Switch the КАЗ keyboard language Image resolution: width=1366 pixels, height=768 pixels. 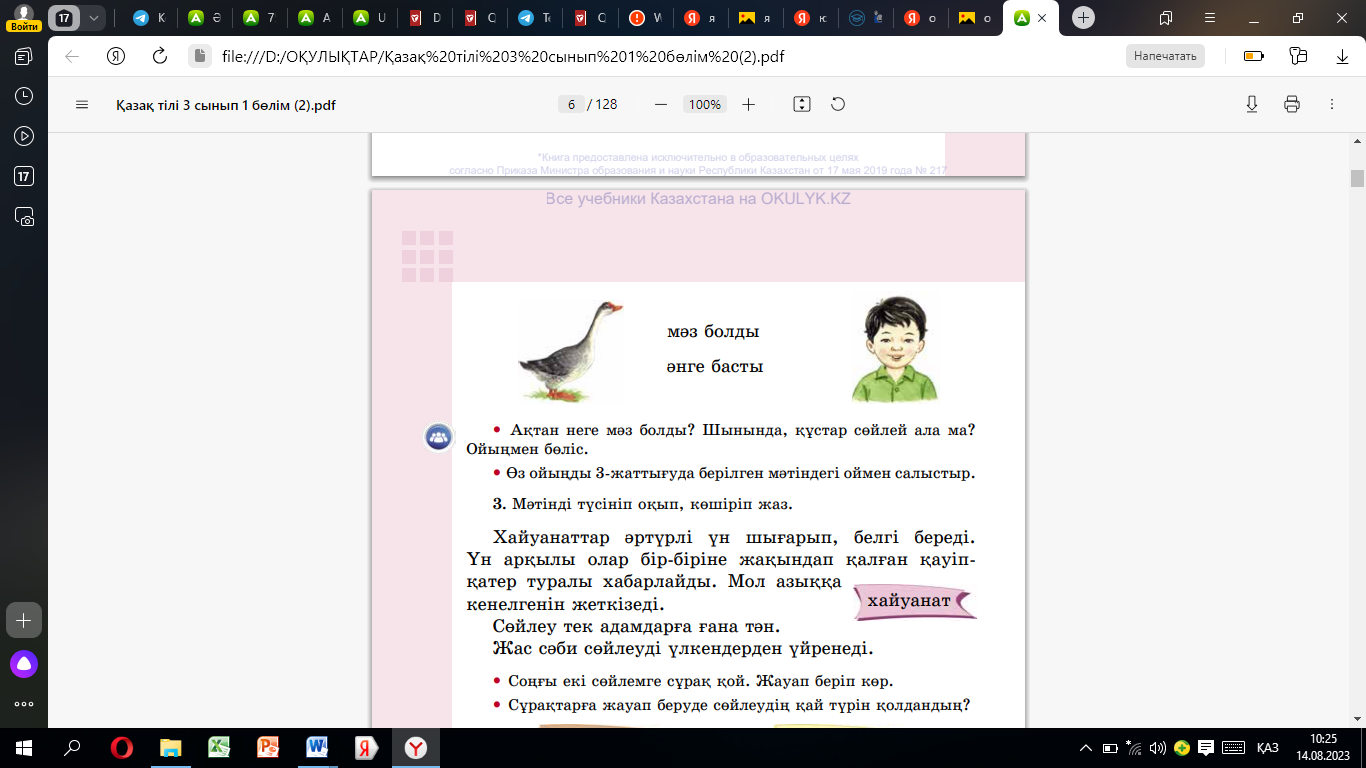tap(1268, 748)
